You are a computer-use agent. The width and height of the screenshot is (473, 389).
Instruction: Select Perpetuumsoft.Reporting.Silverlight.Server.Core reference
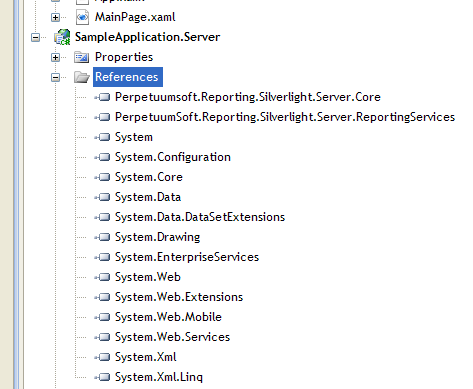pos(248,97)
